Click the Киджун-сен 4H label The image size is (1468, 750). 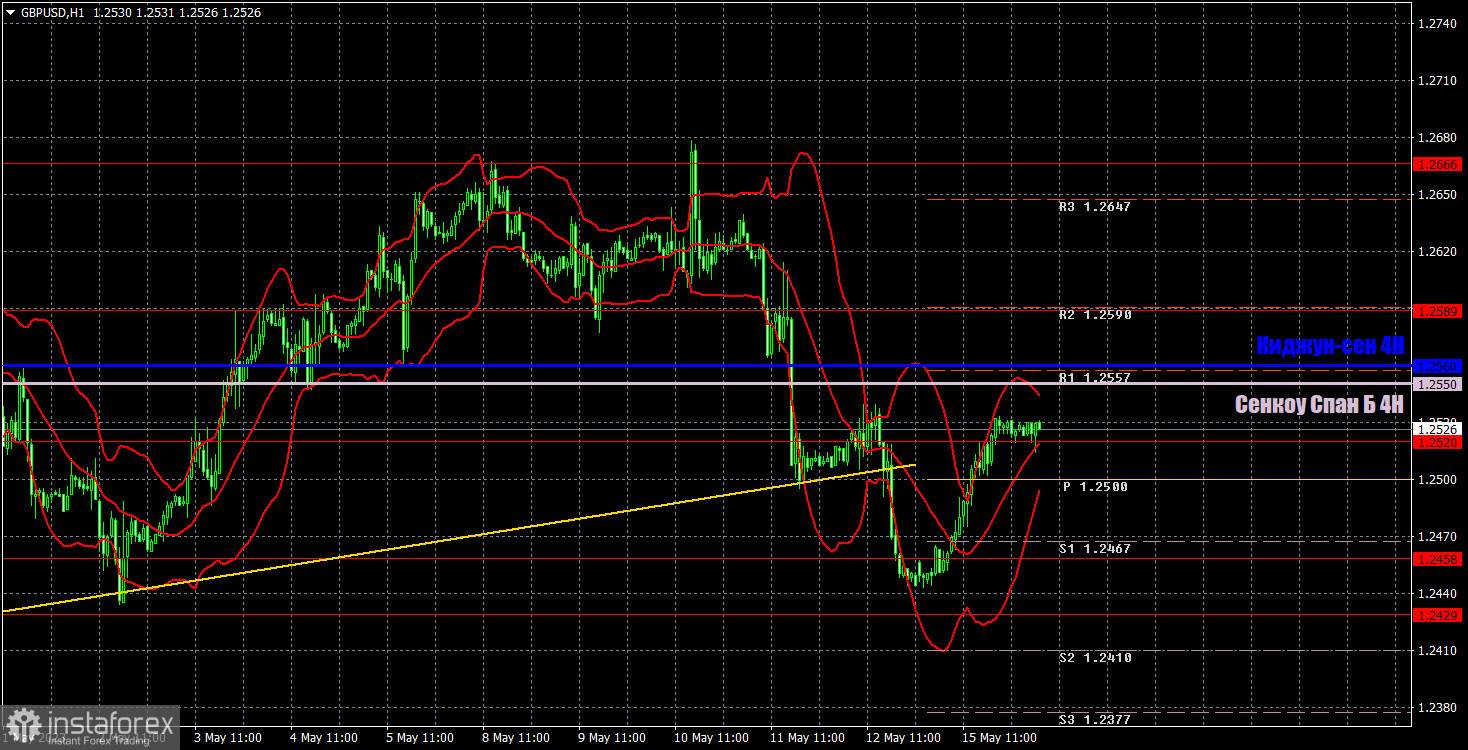1330,345
